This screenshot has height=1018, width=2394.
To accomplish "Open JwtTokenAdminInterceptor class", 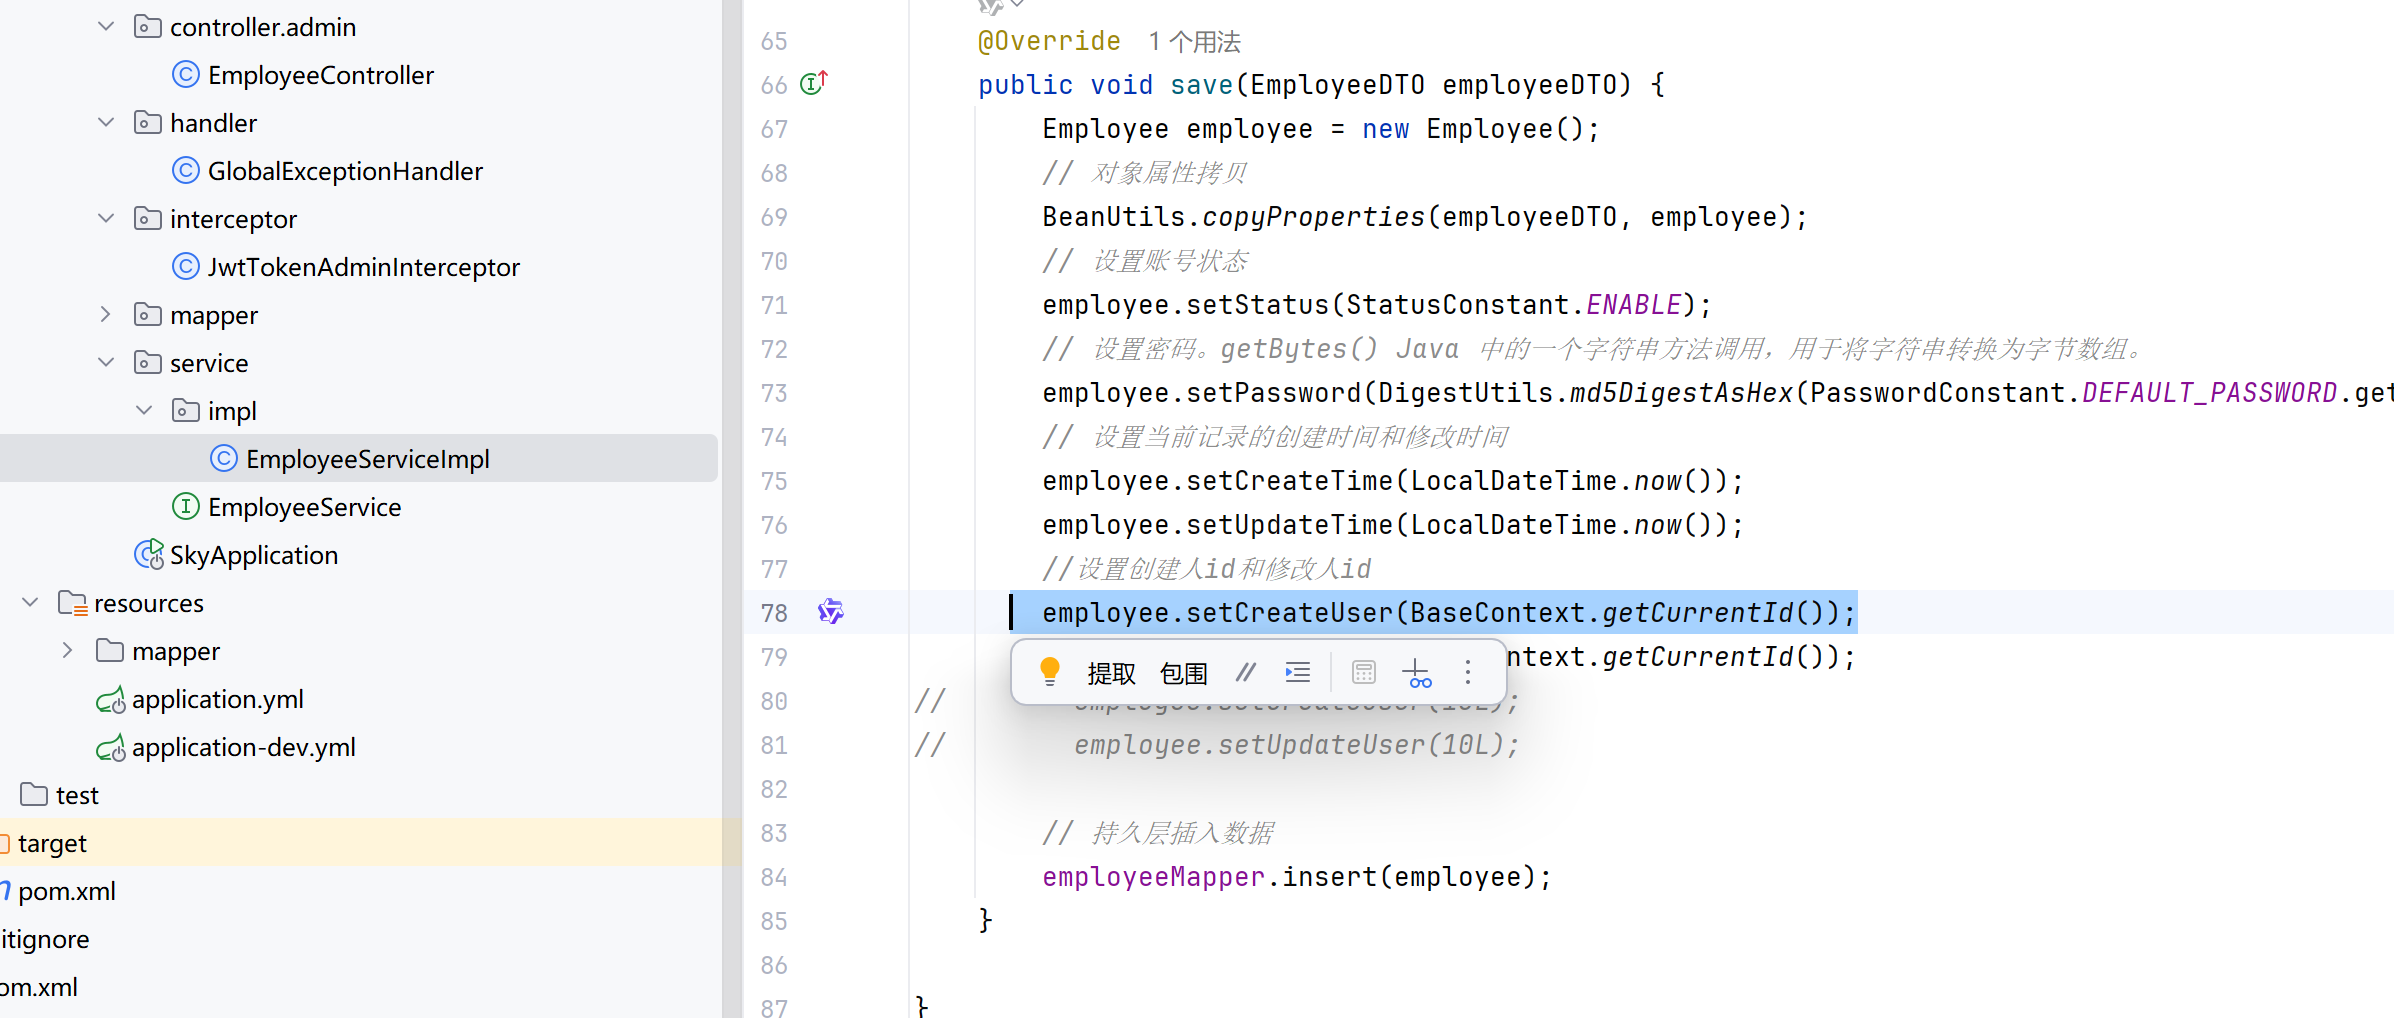I will click(363, 267).
